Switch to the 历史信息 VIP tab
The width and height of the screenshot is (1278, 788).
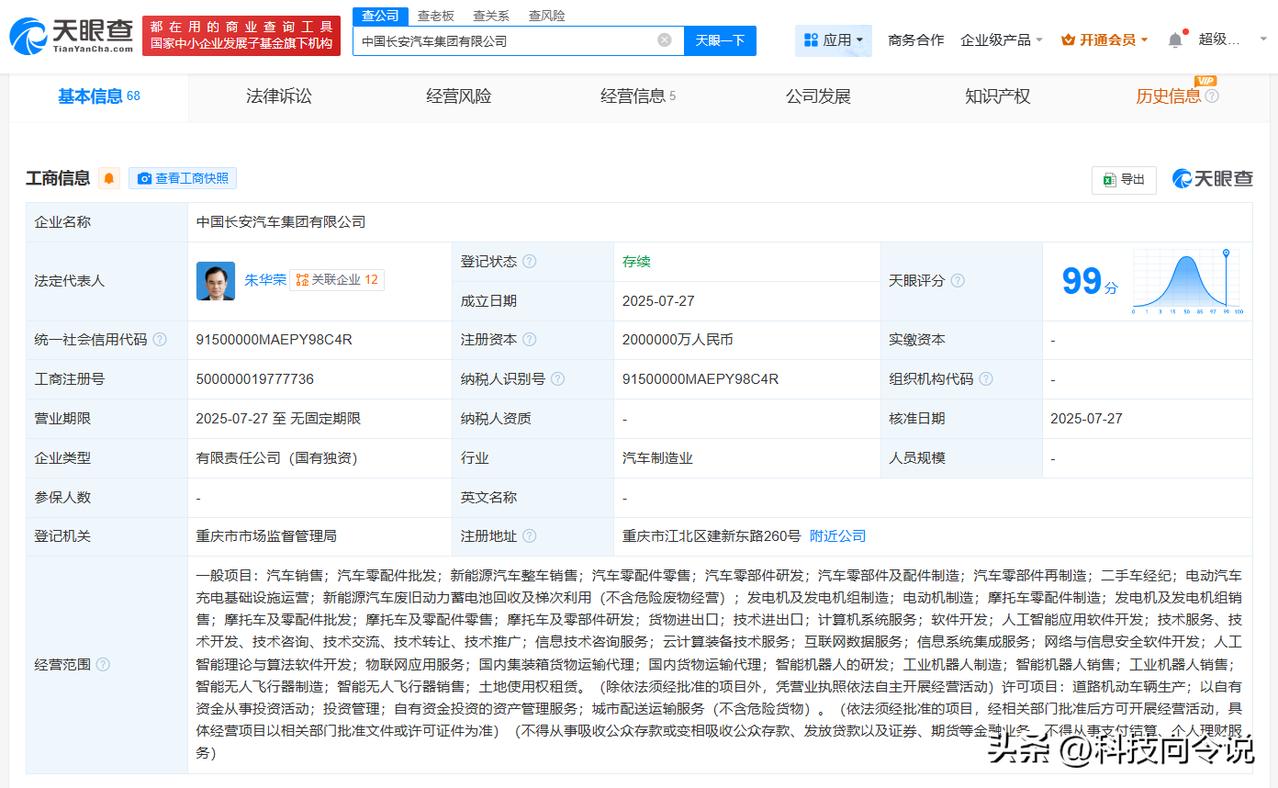(x=1168, y=96)
